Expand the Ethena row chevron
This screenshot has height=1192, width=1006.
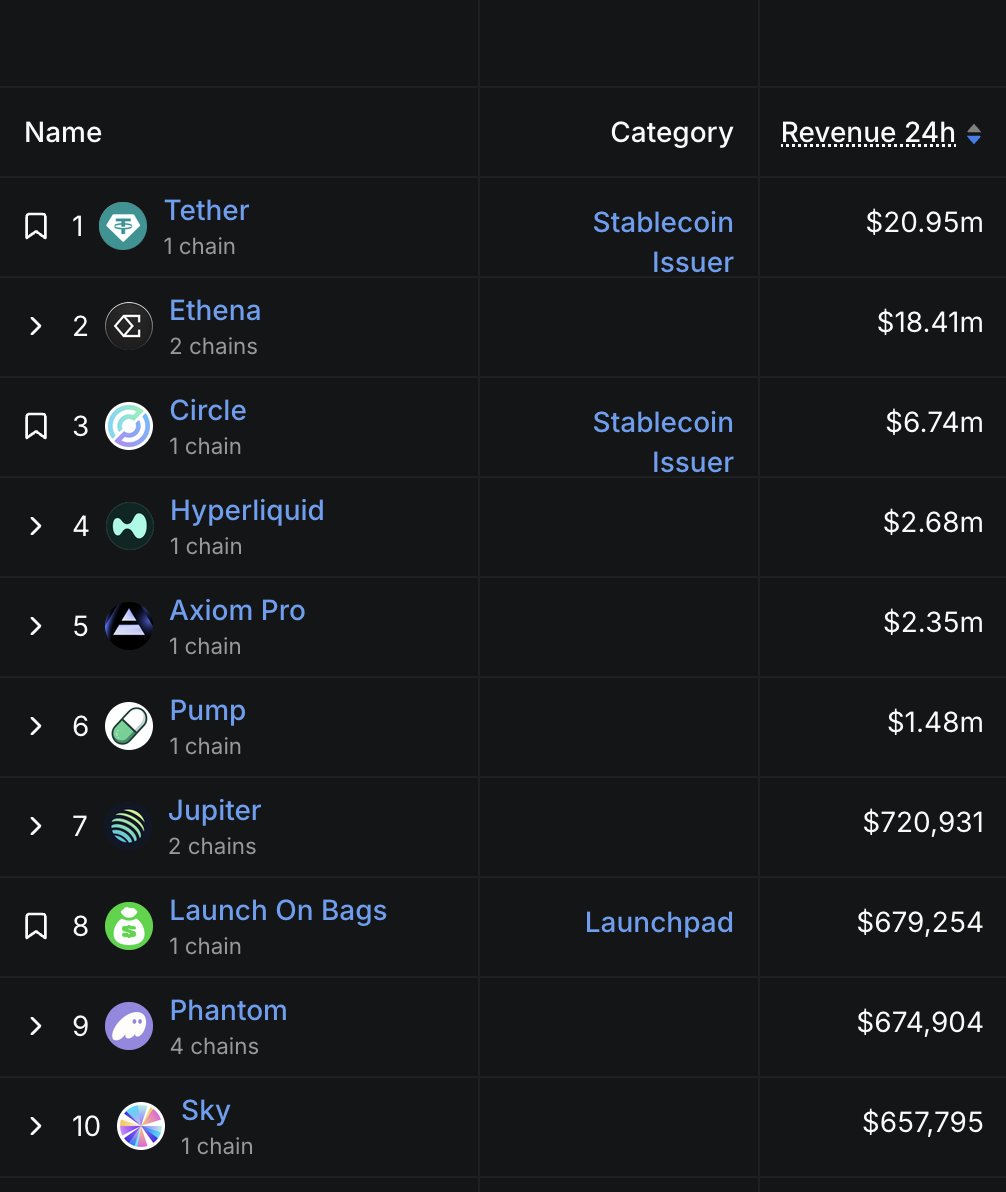35,326
